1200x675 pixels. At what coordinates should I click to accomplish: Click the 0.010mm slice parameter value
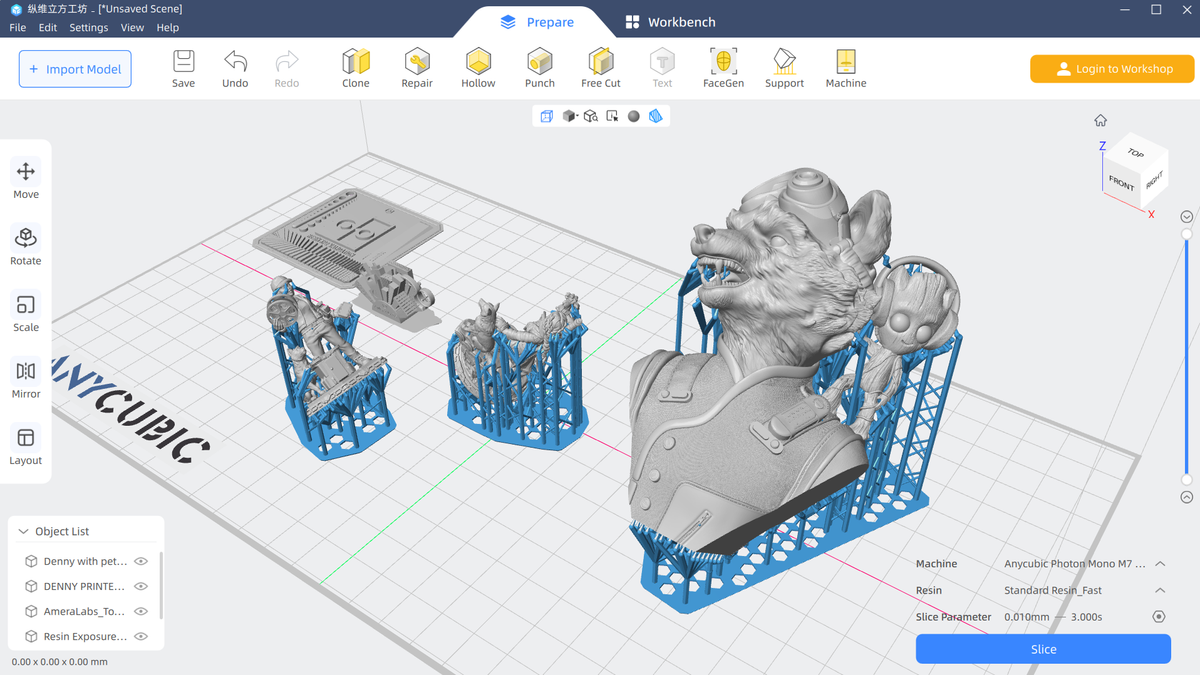click(x=1026, y=617)
